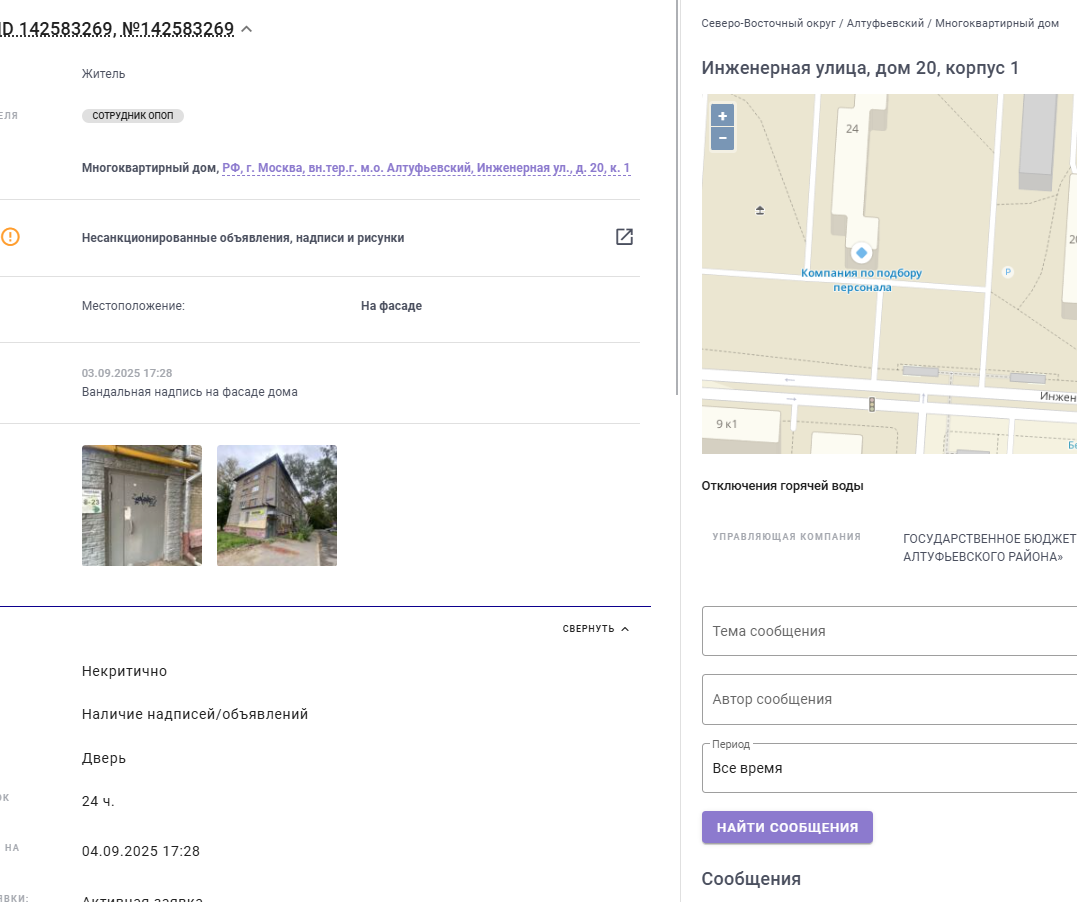
Task: Focus the Автор сообщения input field
Action: click(x=889, y=699)
